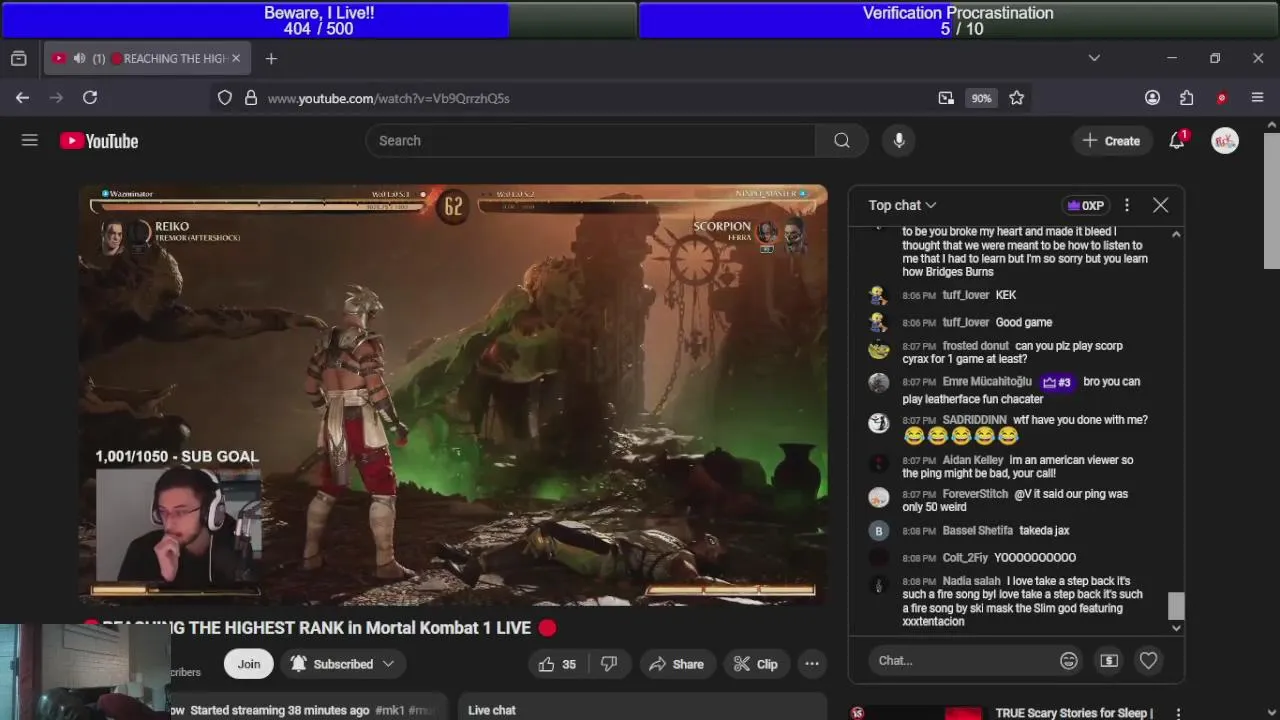
Task: Open more actions ellipsis below video
Action: coord(812,664)
